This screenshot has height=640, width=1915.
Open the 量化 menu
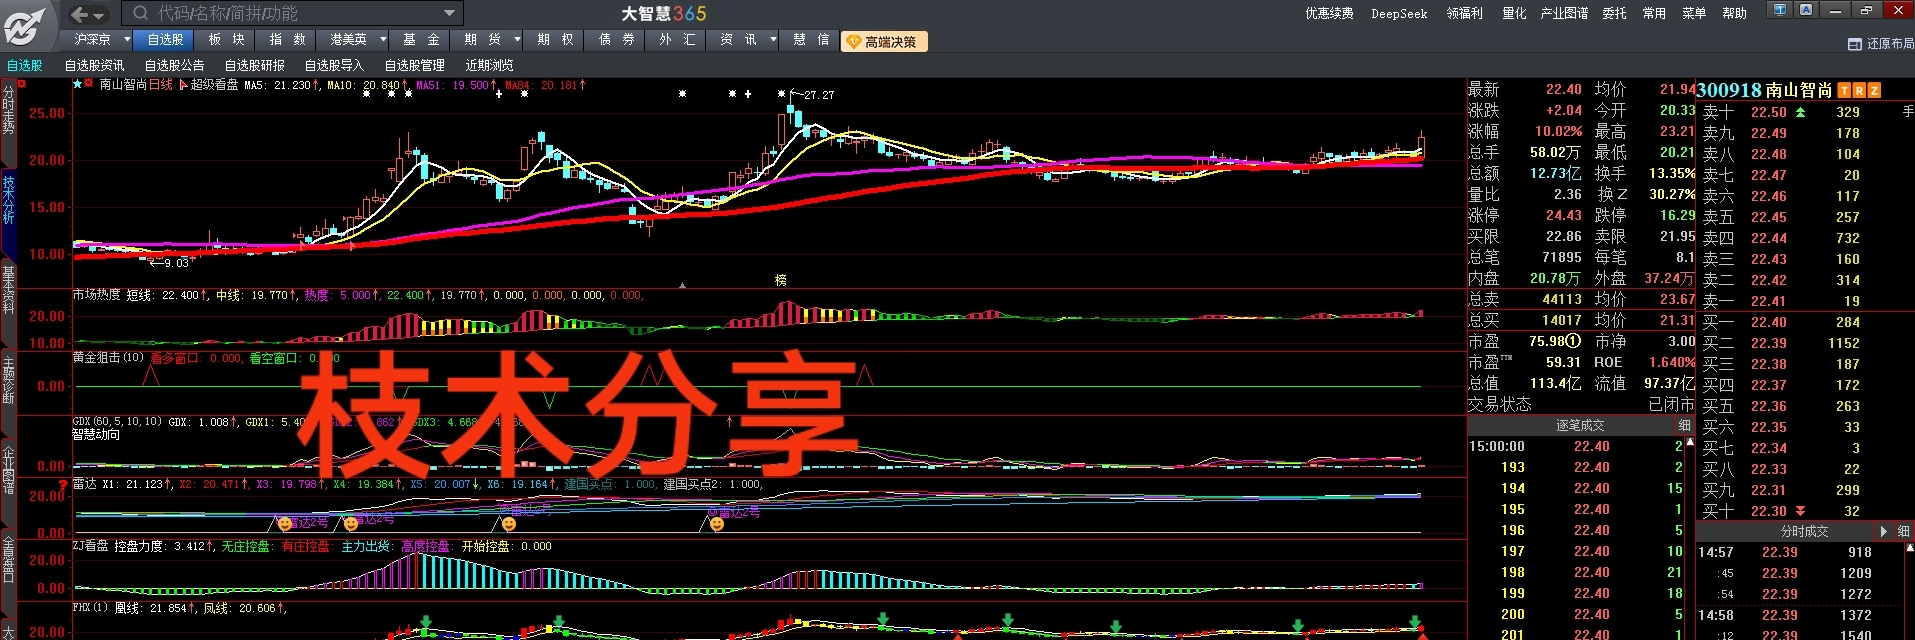1514,13
